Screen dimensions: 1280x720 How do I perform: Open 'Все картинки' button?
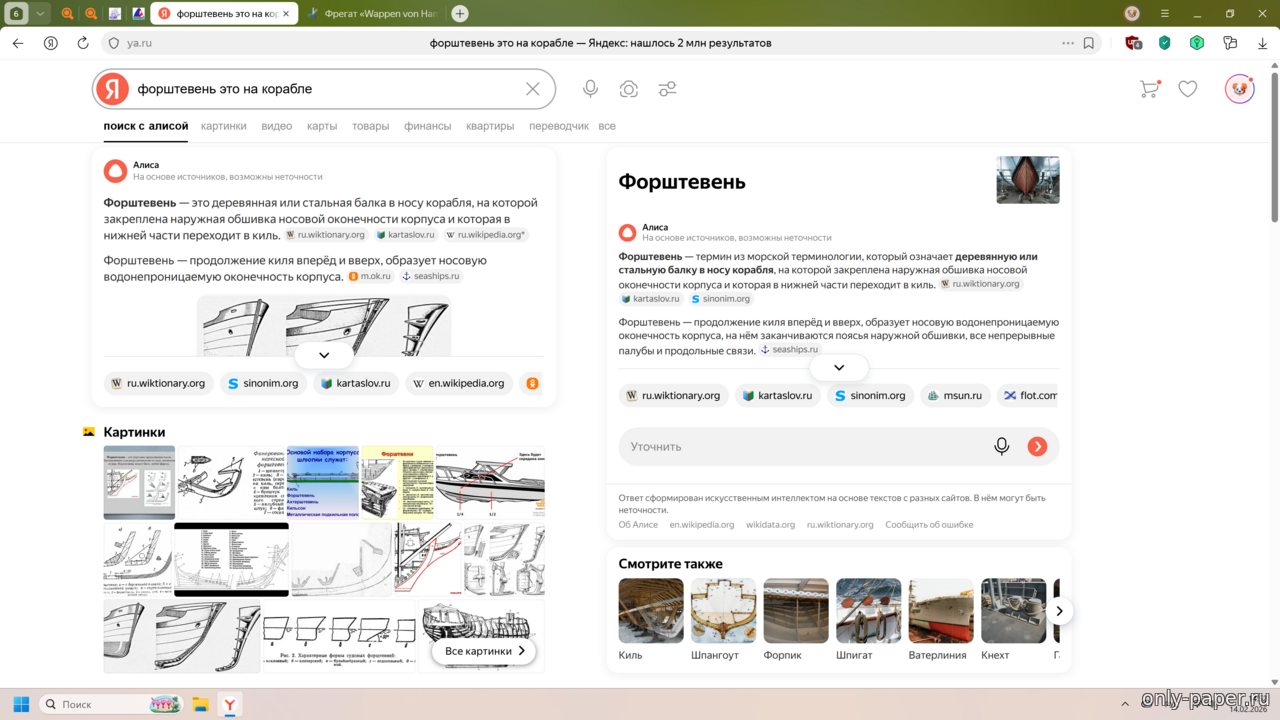[x=484, y=651]
